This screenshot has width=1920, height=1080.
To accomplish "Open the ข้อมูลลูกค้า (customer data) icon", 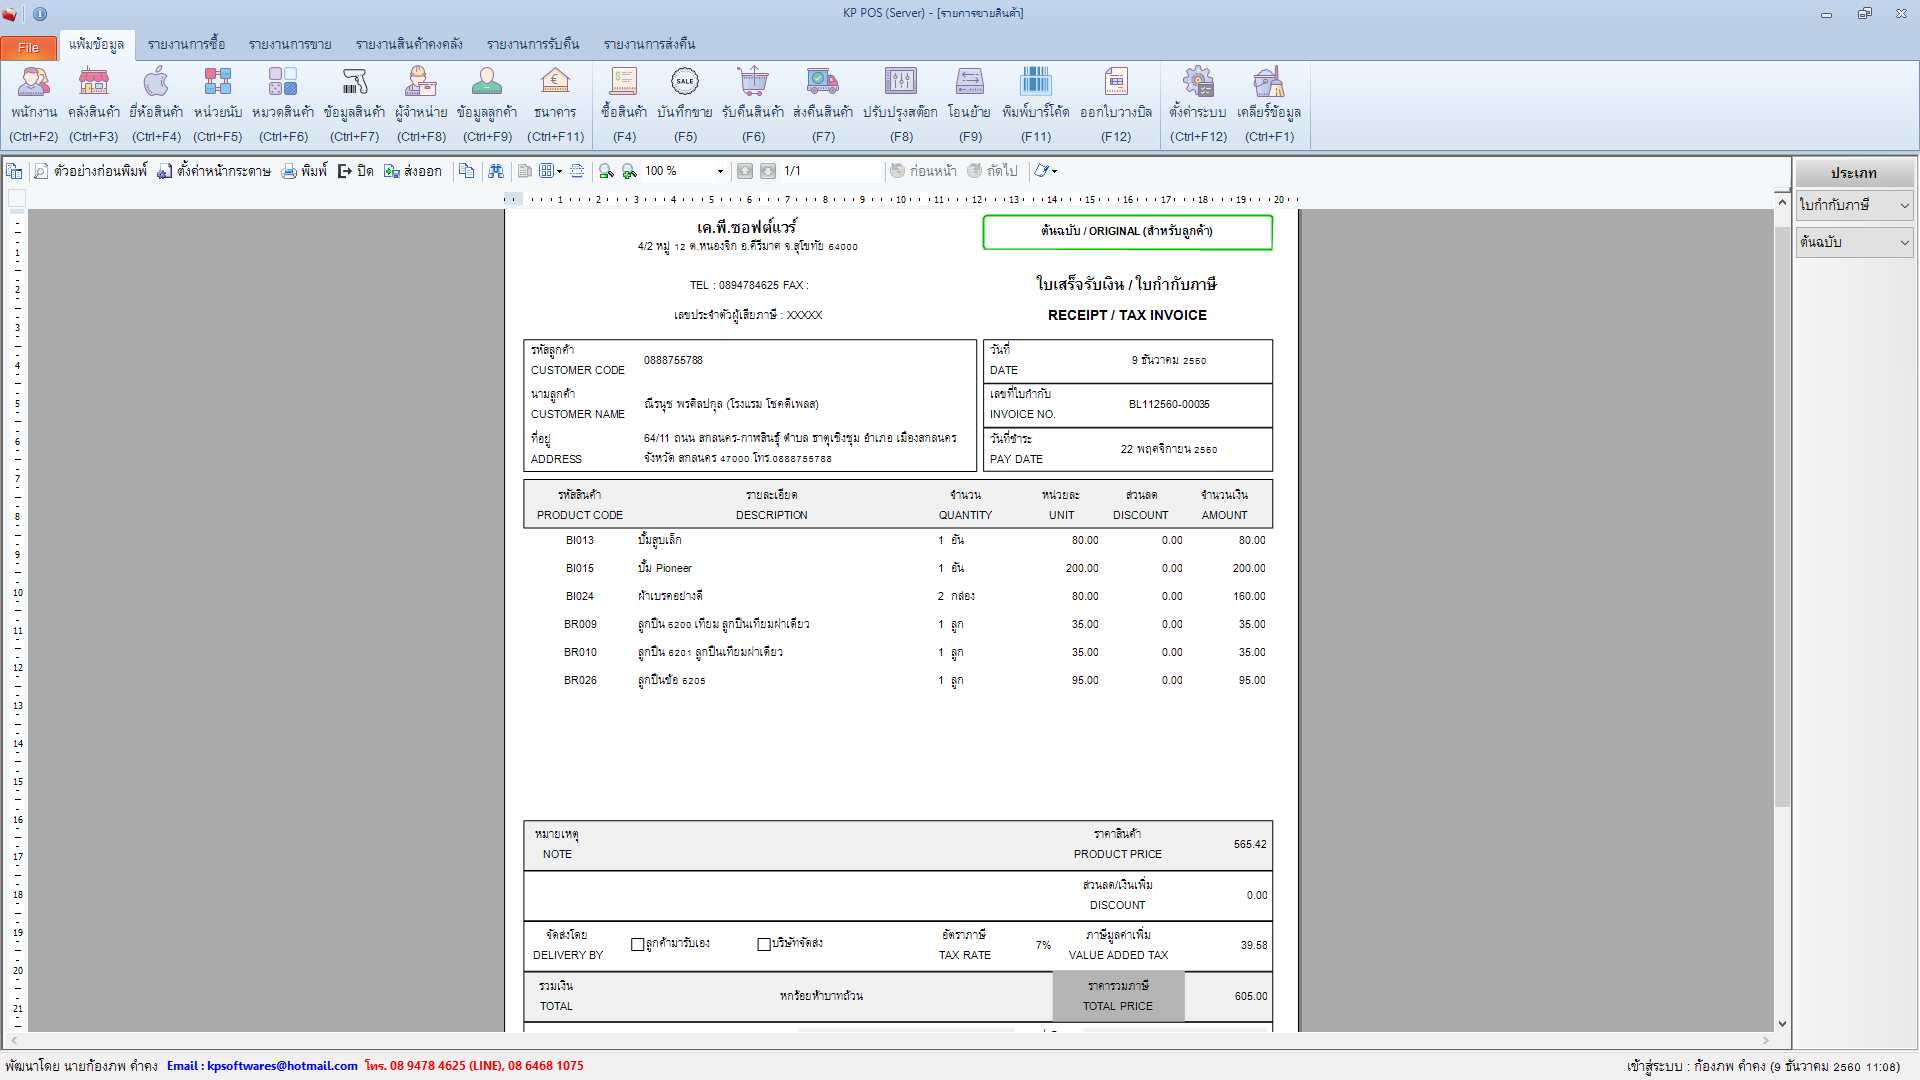I will (487, 105).
